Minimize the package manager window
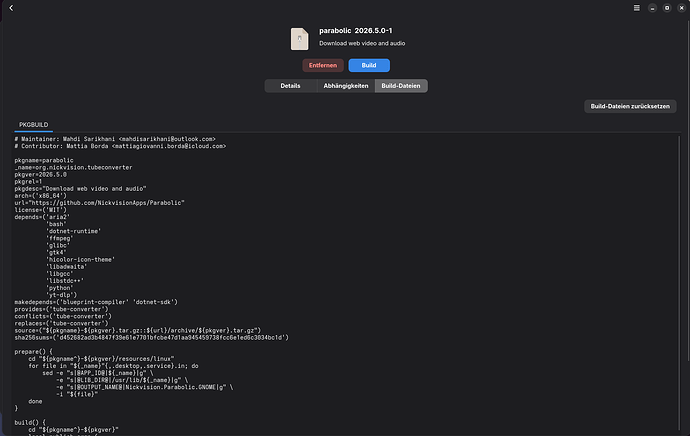The width and height of the screenshot is (690, 436). (652, 8)
